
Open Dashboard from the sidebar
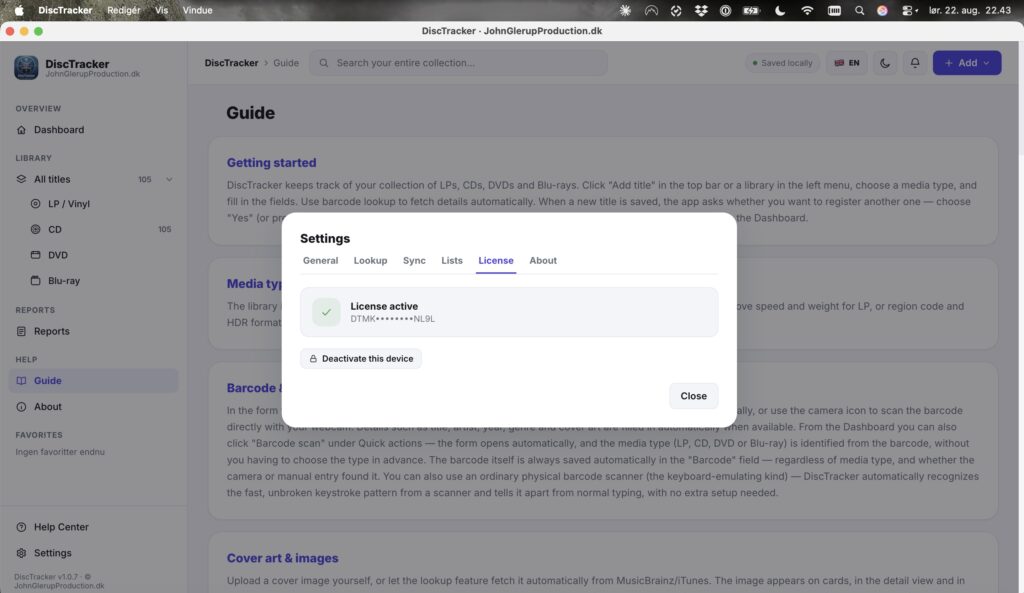93,129
